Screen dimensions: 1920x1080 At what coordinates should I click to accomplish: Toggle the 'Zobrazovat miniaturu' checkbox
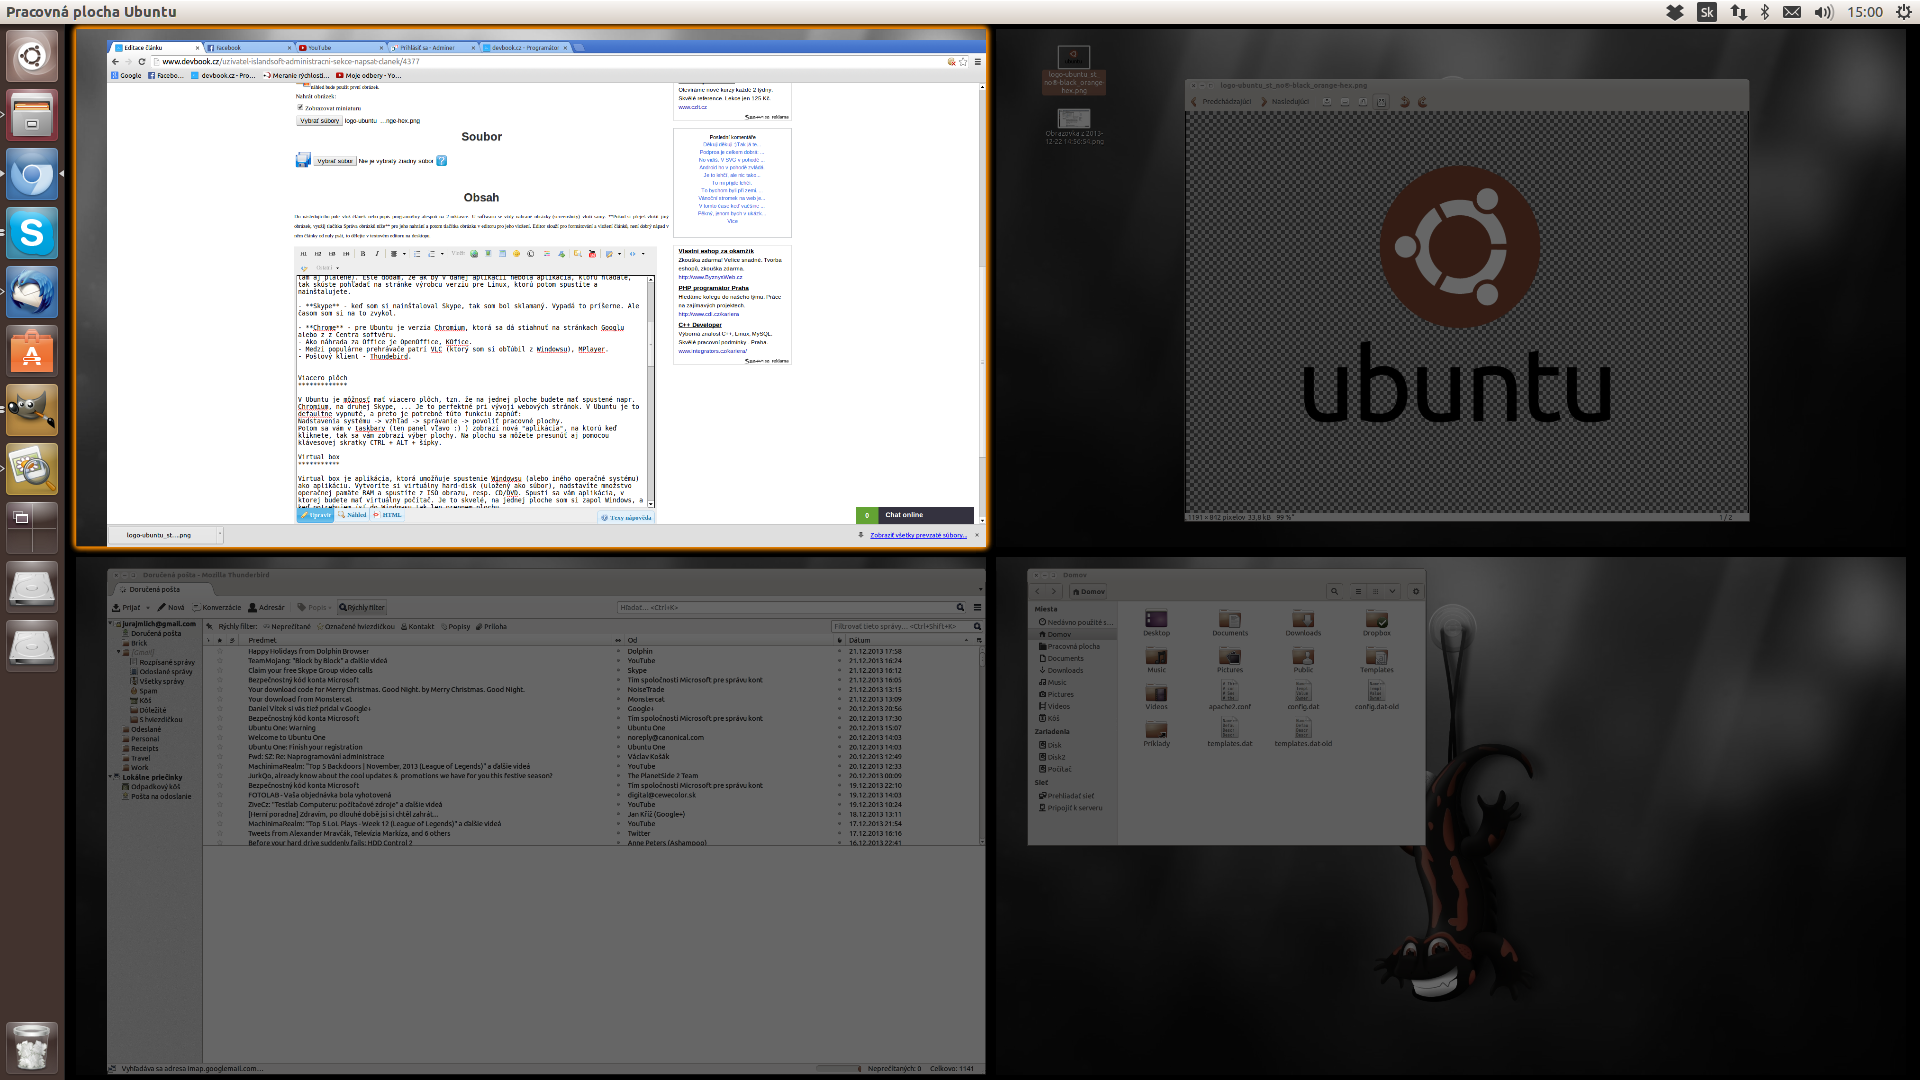300,107
